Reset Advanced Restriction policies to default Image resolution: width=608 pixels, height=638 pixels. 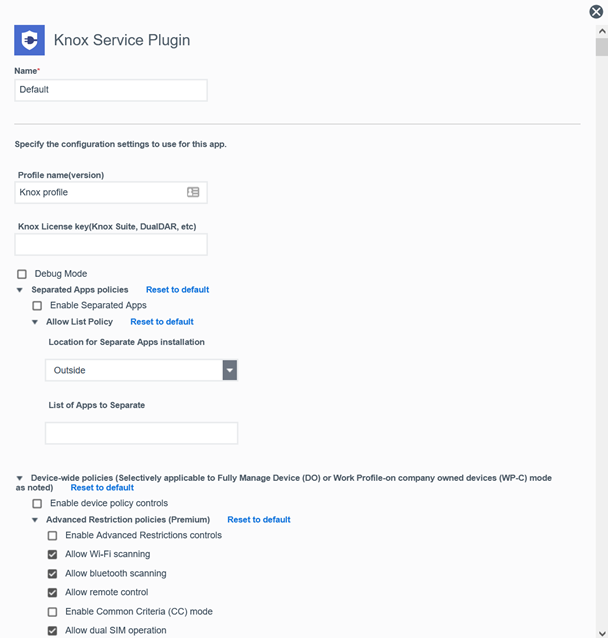tap(259, 520)
